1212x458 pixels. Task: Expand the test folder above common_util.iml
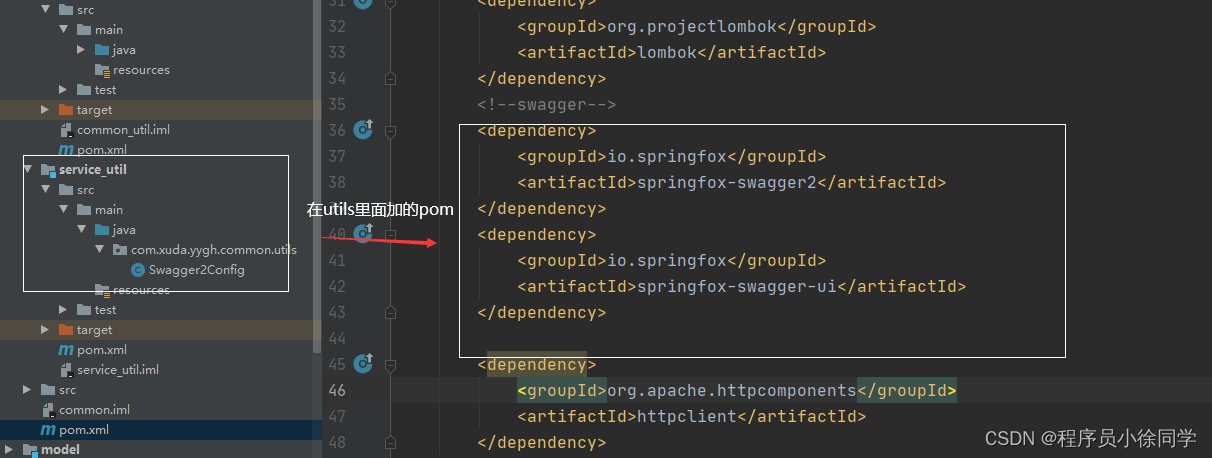64,90
